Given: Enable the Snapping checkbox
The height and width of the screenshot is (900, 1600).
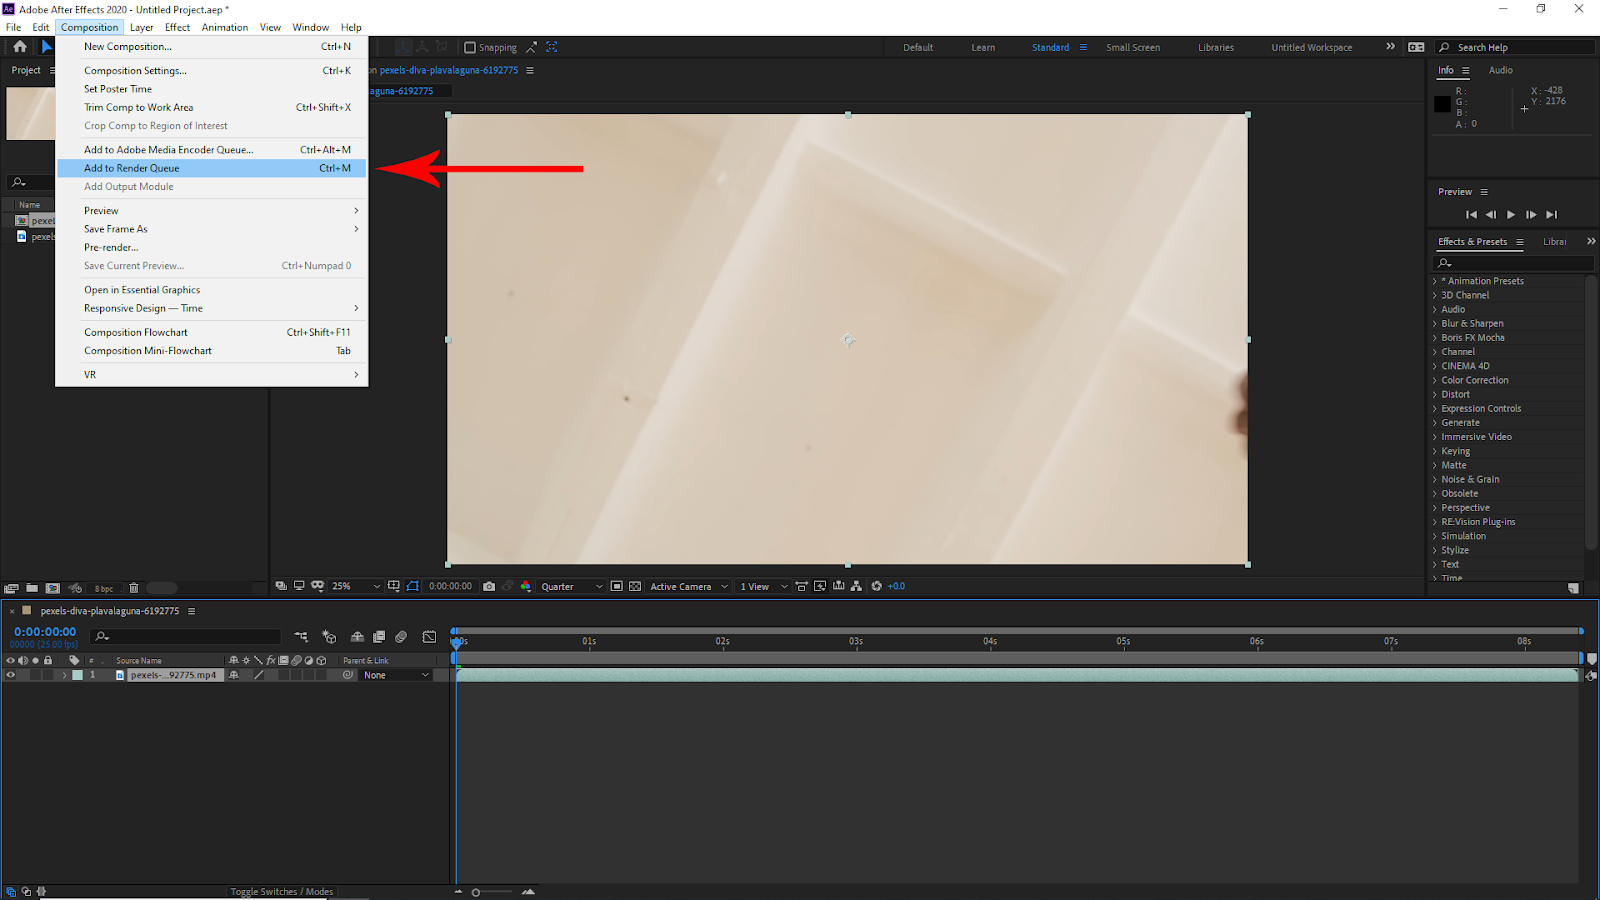Looking at the screenshot, I should (x=470, y=48).
